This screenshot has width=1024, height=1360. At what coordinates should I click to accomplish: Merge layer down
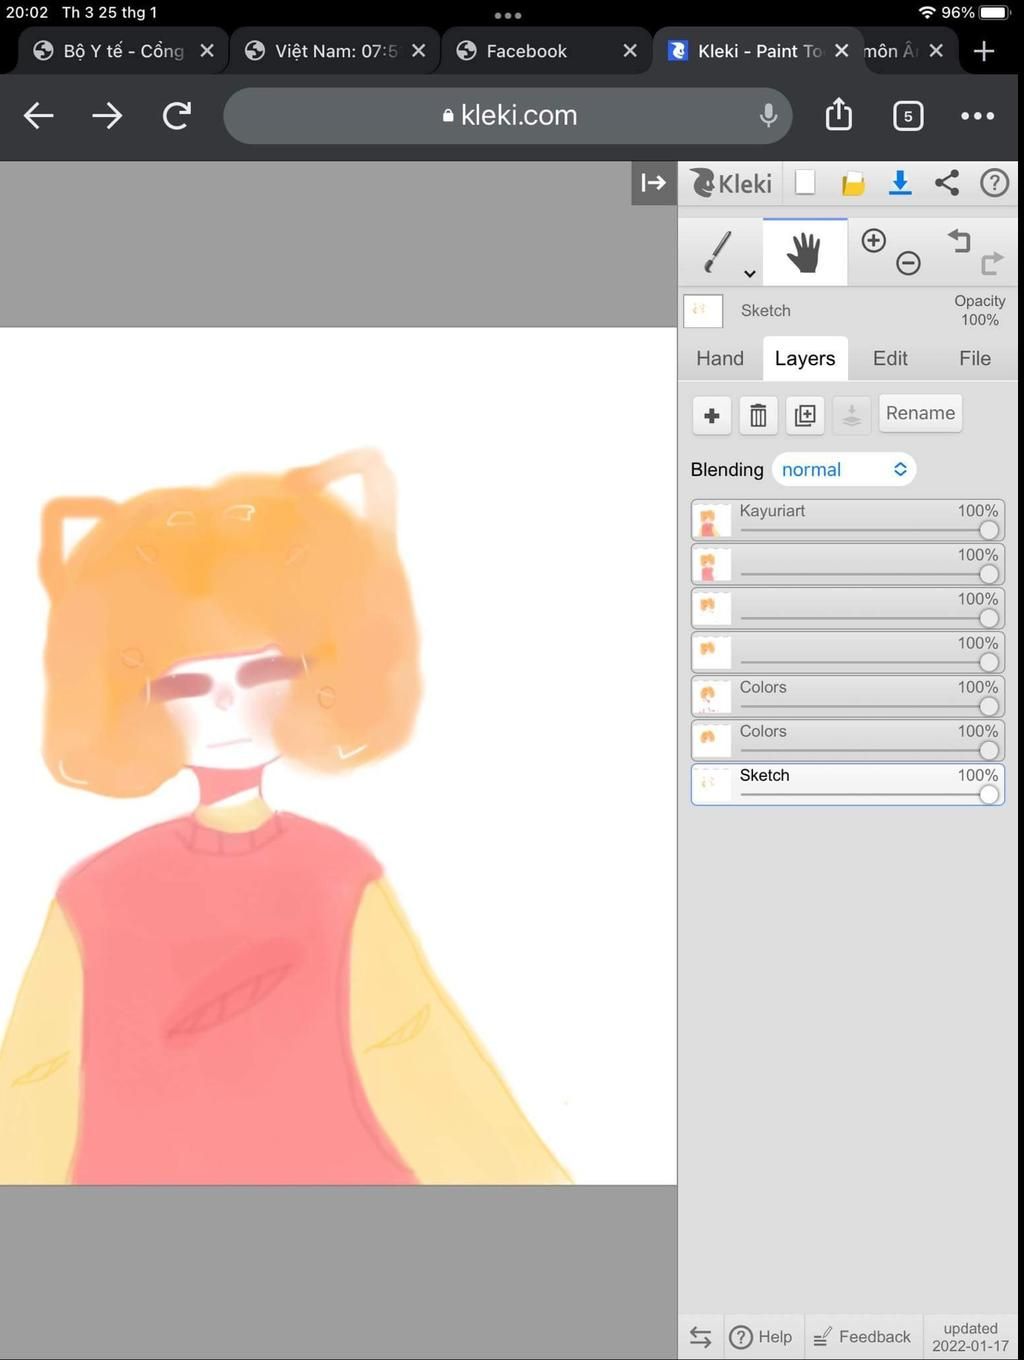click(851, 415)
